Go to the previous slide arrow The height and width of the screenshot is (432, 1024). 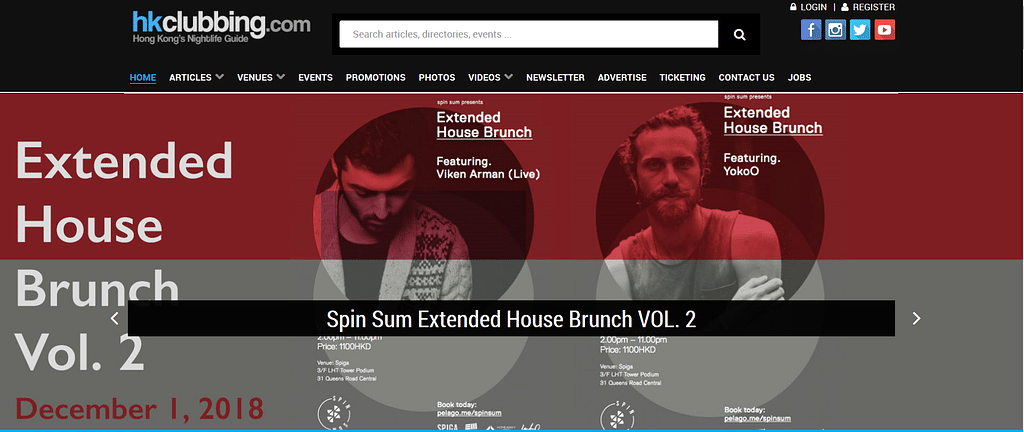(x=115, y=318)
